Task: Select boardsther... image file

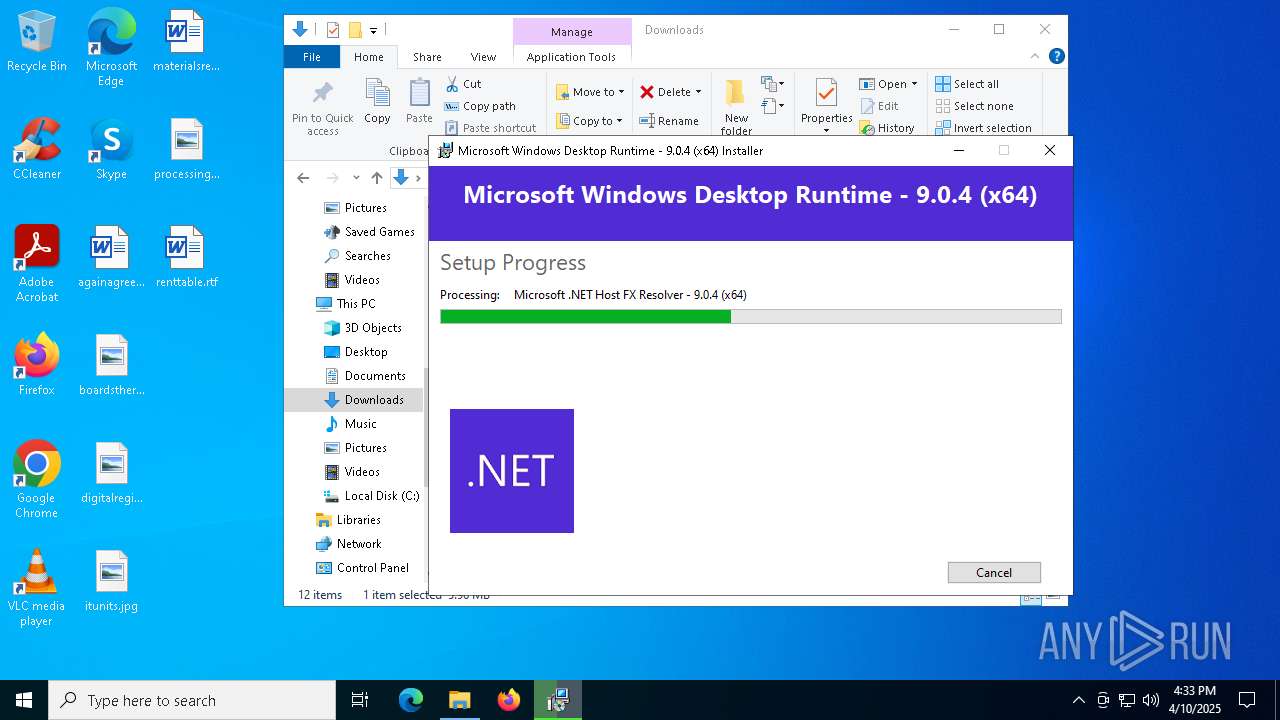Action: coord(111,365)
